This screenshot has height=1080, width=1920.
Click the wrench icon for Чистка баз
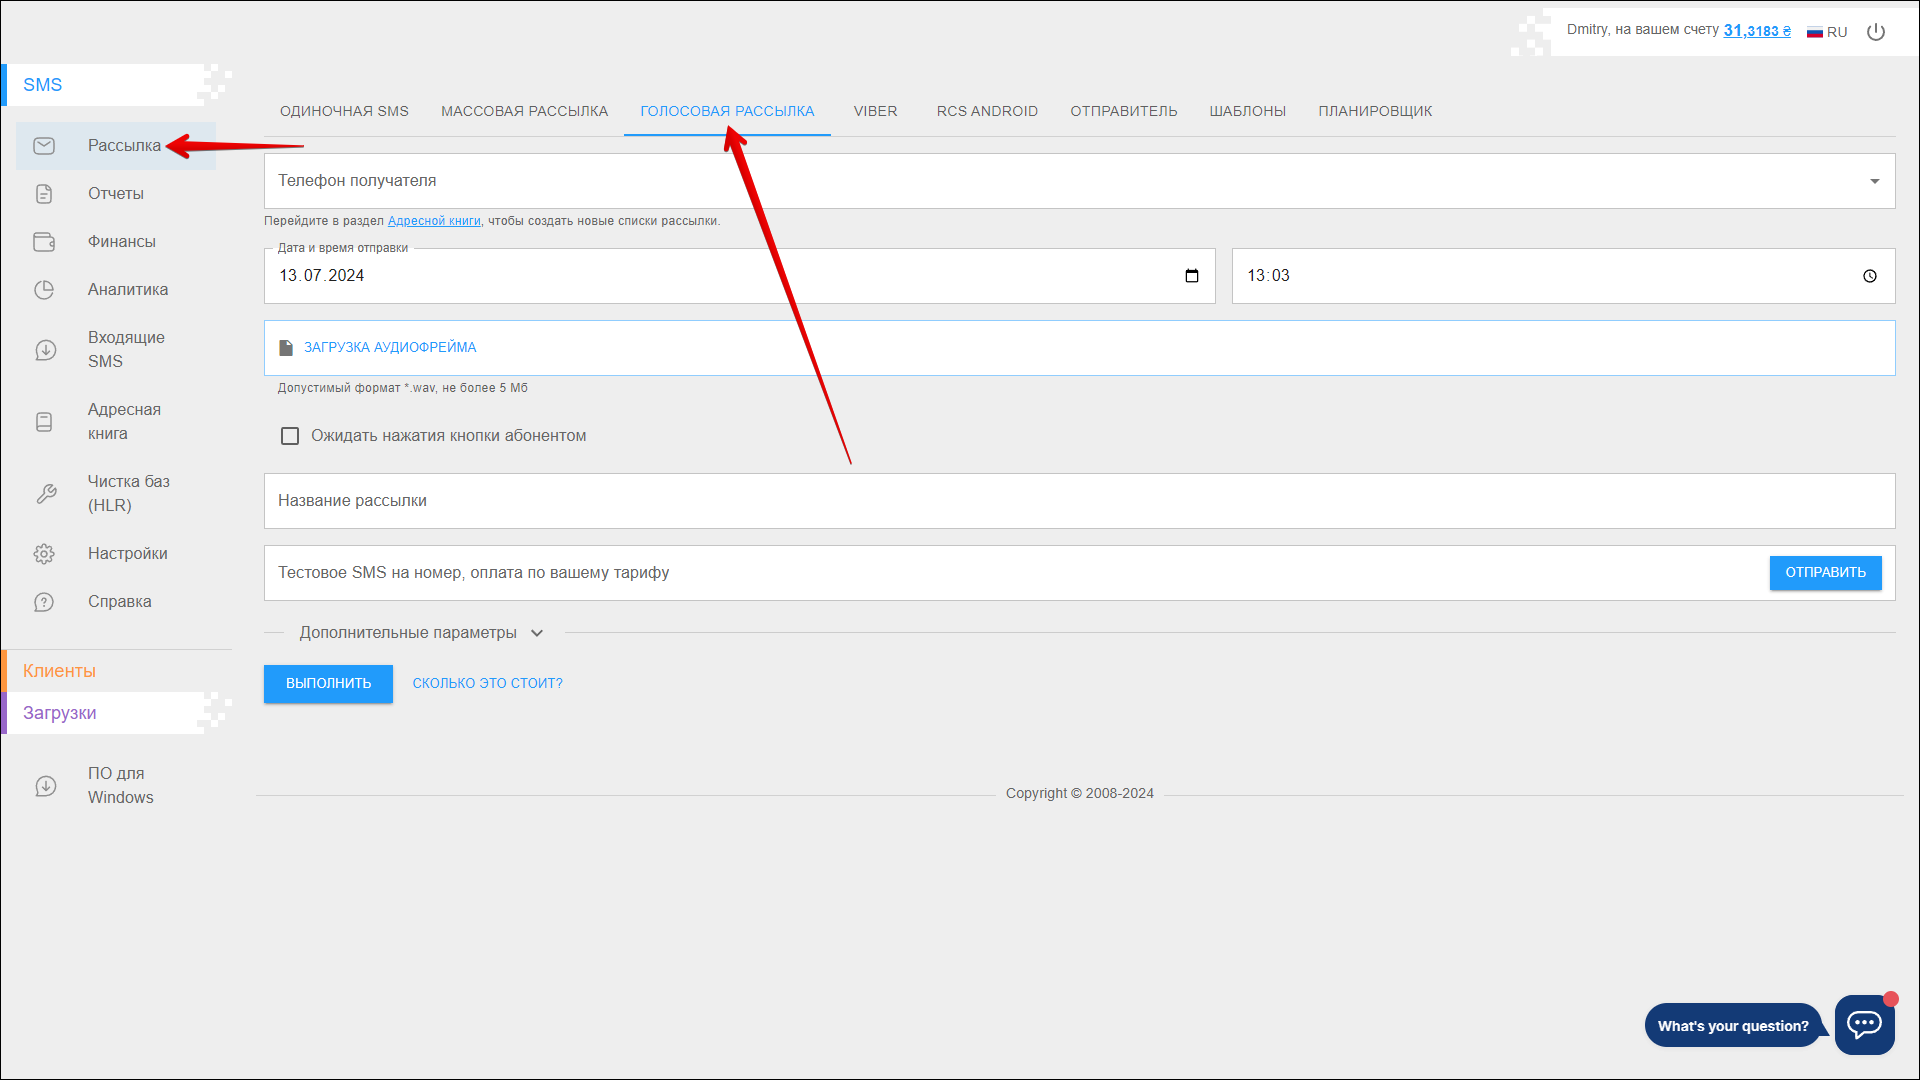pos(46,494)
